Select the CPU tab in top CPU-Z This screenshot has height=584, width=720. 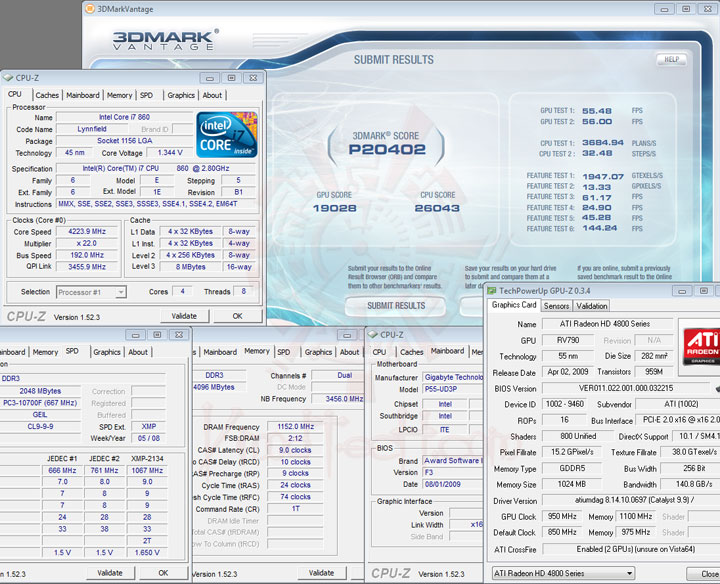pyautogui.click(x=15, y=94)
